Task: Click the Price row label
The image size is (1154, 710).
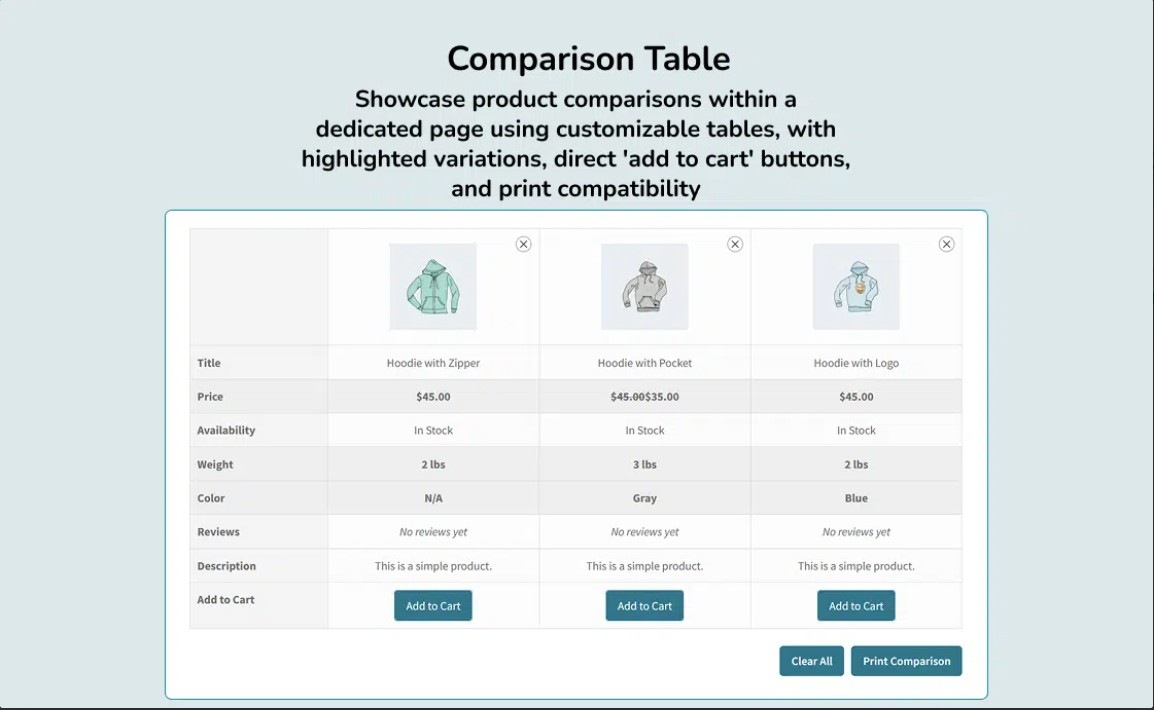Action: click(210, 397)
